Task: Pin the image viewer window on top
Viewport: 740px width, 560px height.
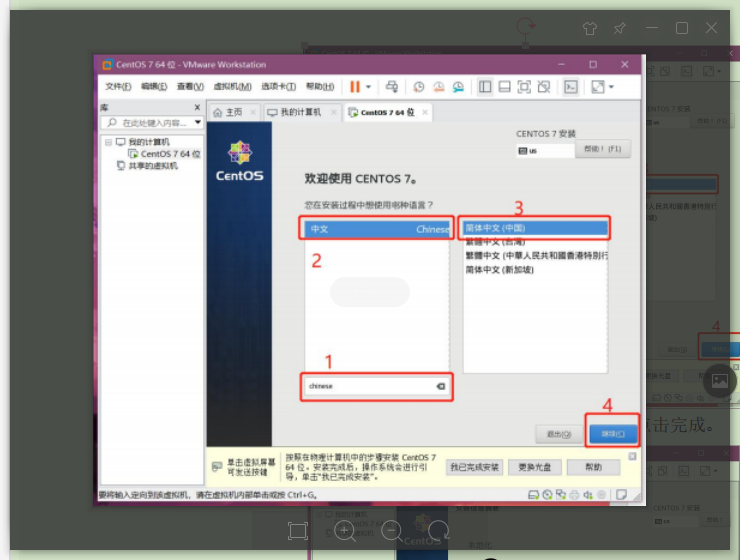Action: pyautogui.click(x=620, y=28)
